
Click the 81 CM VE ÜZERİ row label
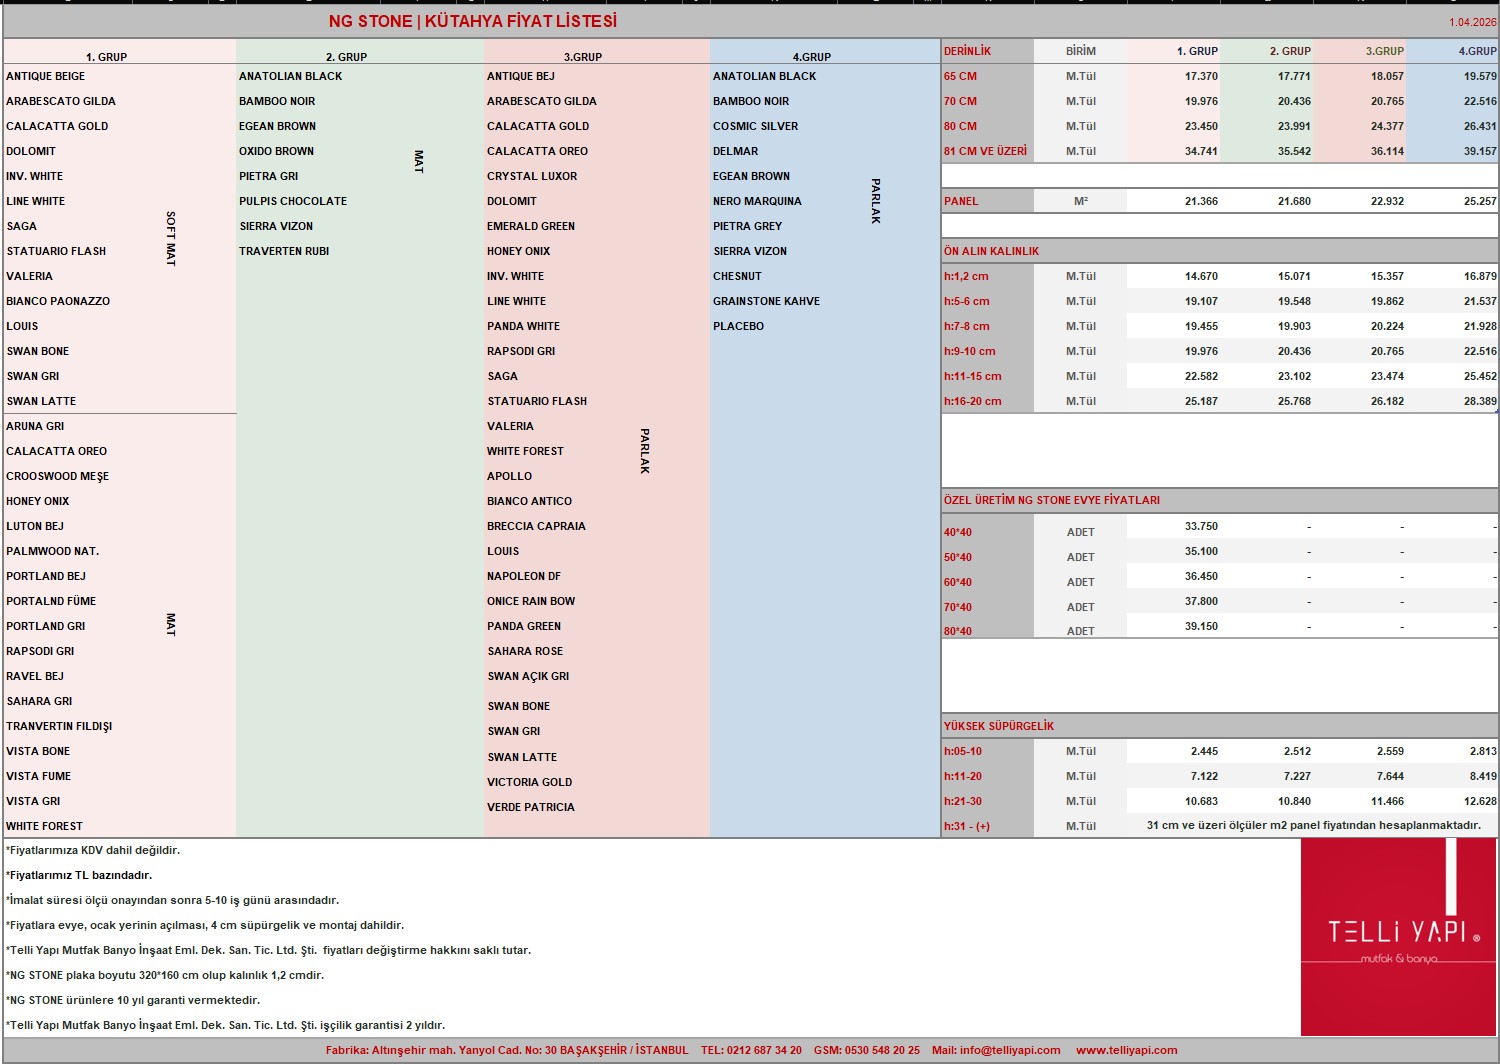985,151
